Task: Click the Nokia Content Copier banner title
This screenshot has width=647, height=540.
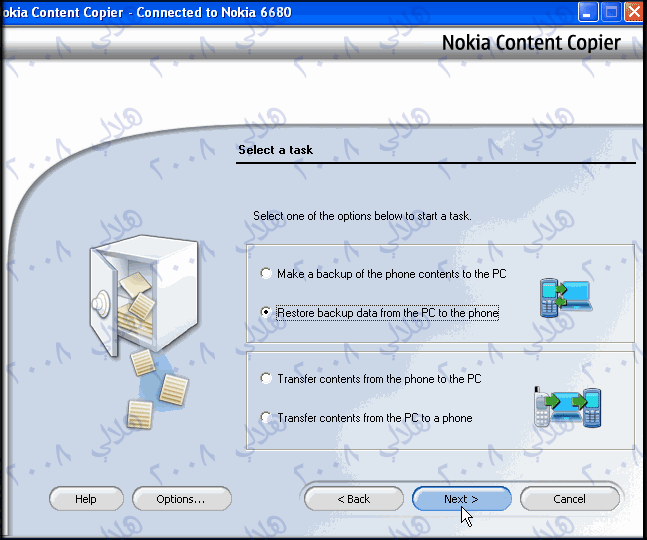Action: 531,43
